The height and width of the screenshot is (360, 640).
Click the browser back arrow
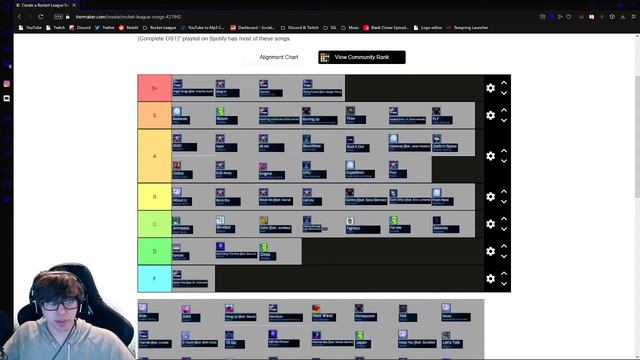coord(19,17)
